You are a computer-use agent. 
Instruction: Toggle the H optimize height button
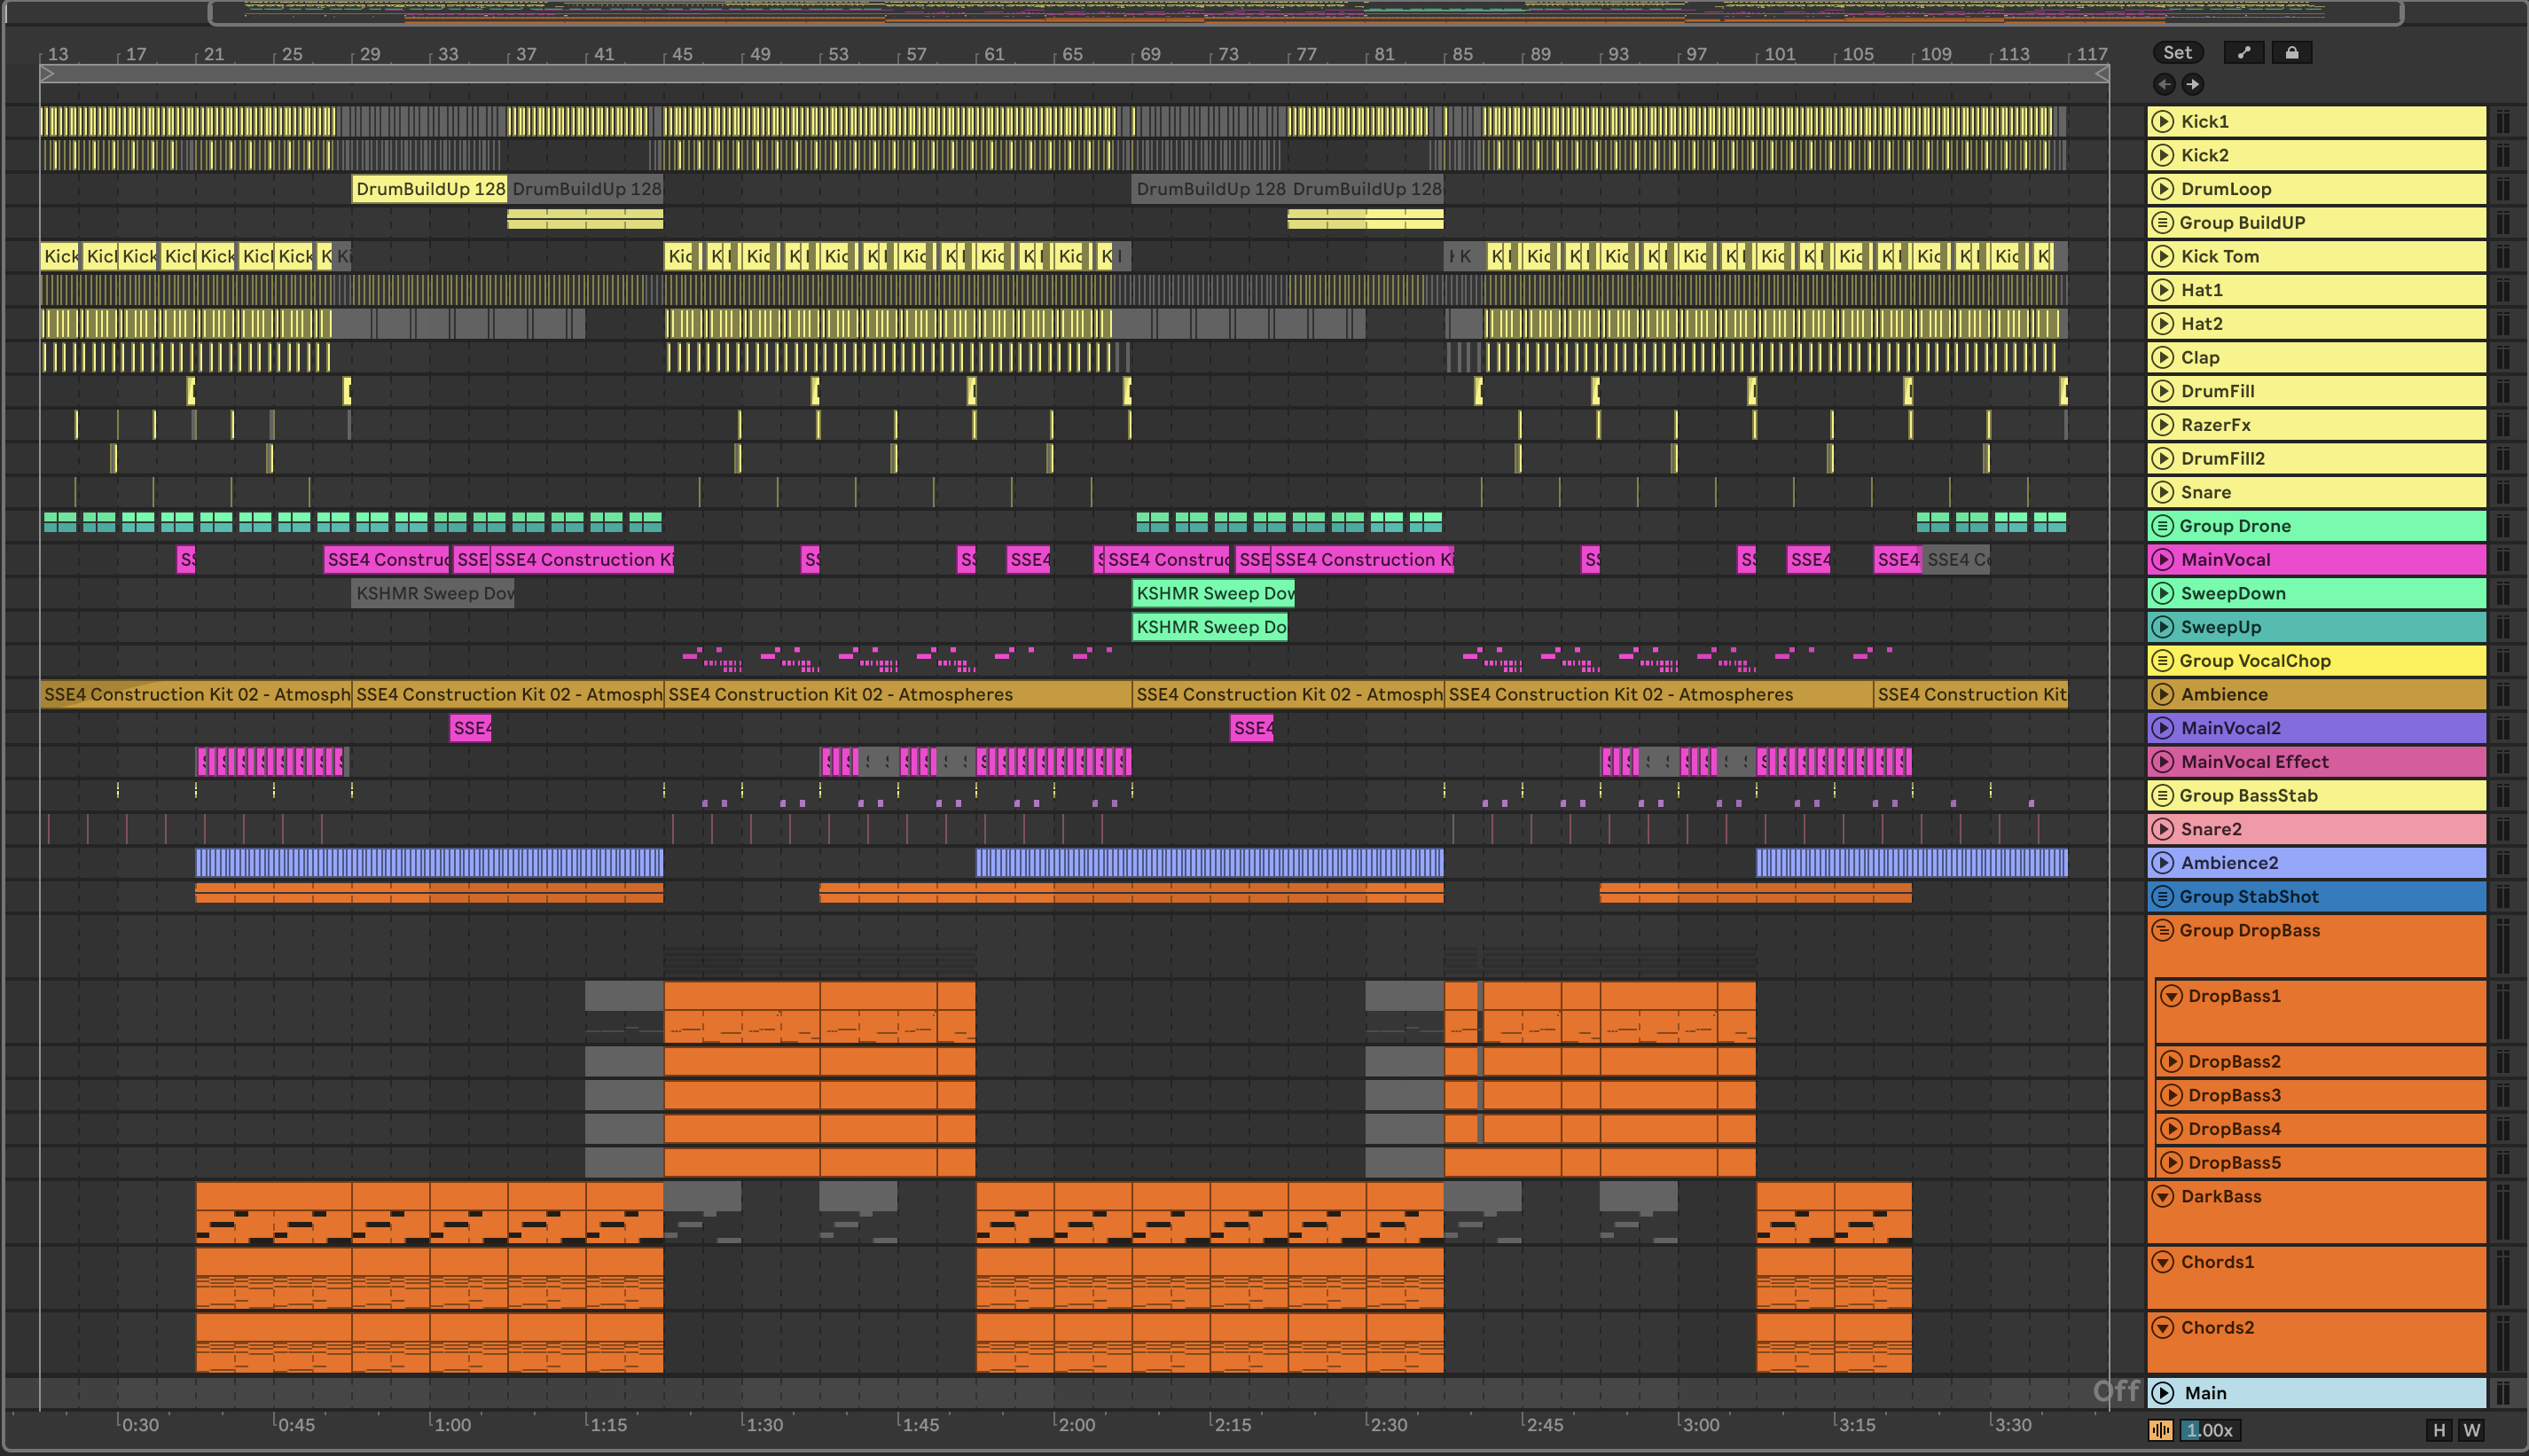tap(2438, 1430)
